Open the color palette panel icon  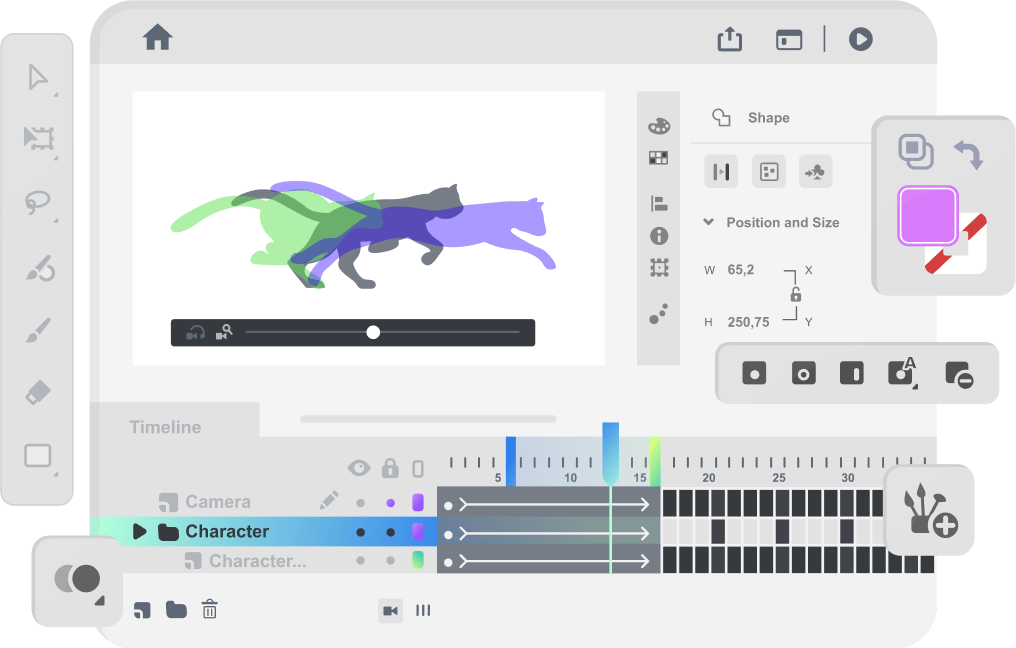pos(658,126)
